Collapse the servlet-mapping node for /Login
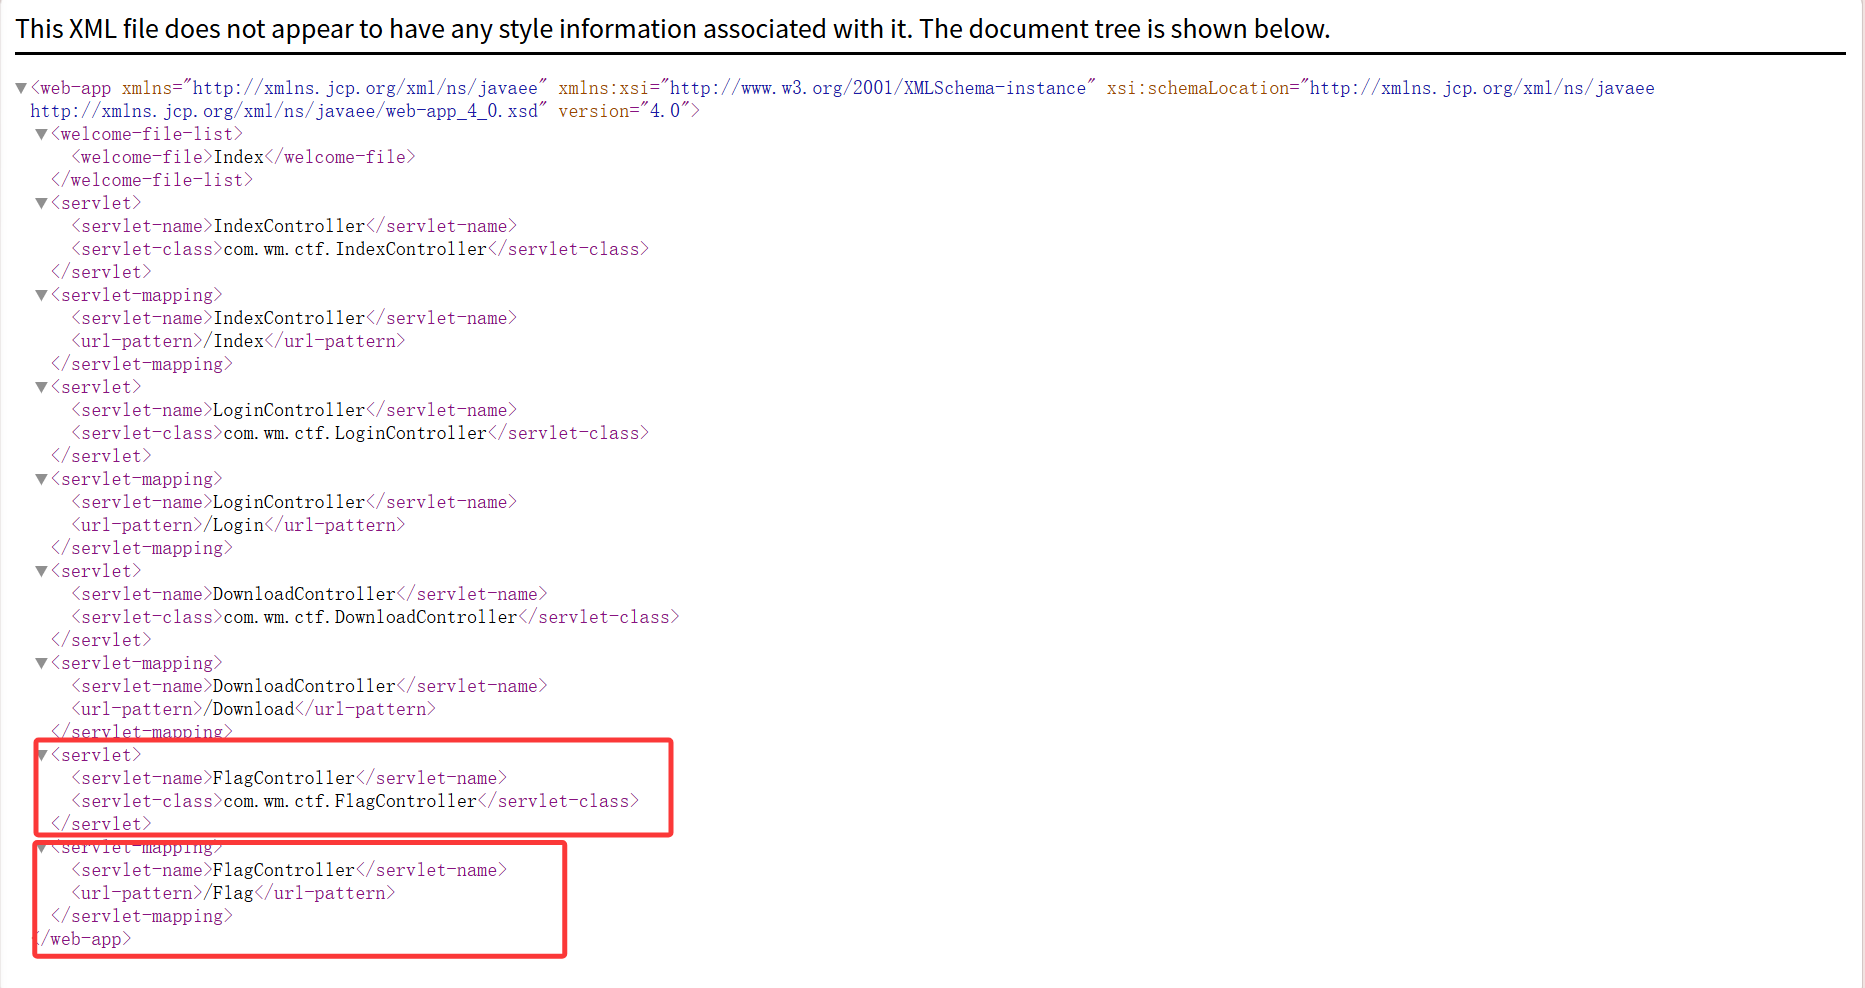The image size is (1865, 988). [x=41, y=479]
